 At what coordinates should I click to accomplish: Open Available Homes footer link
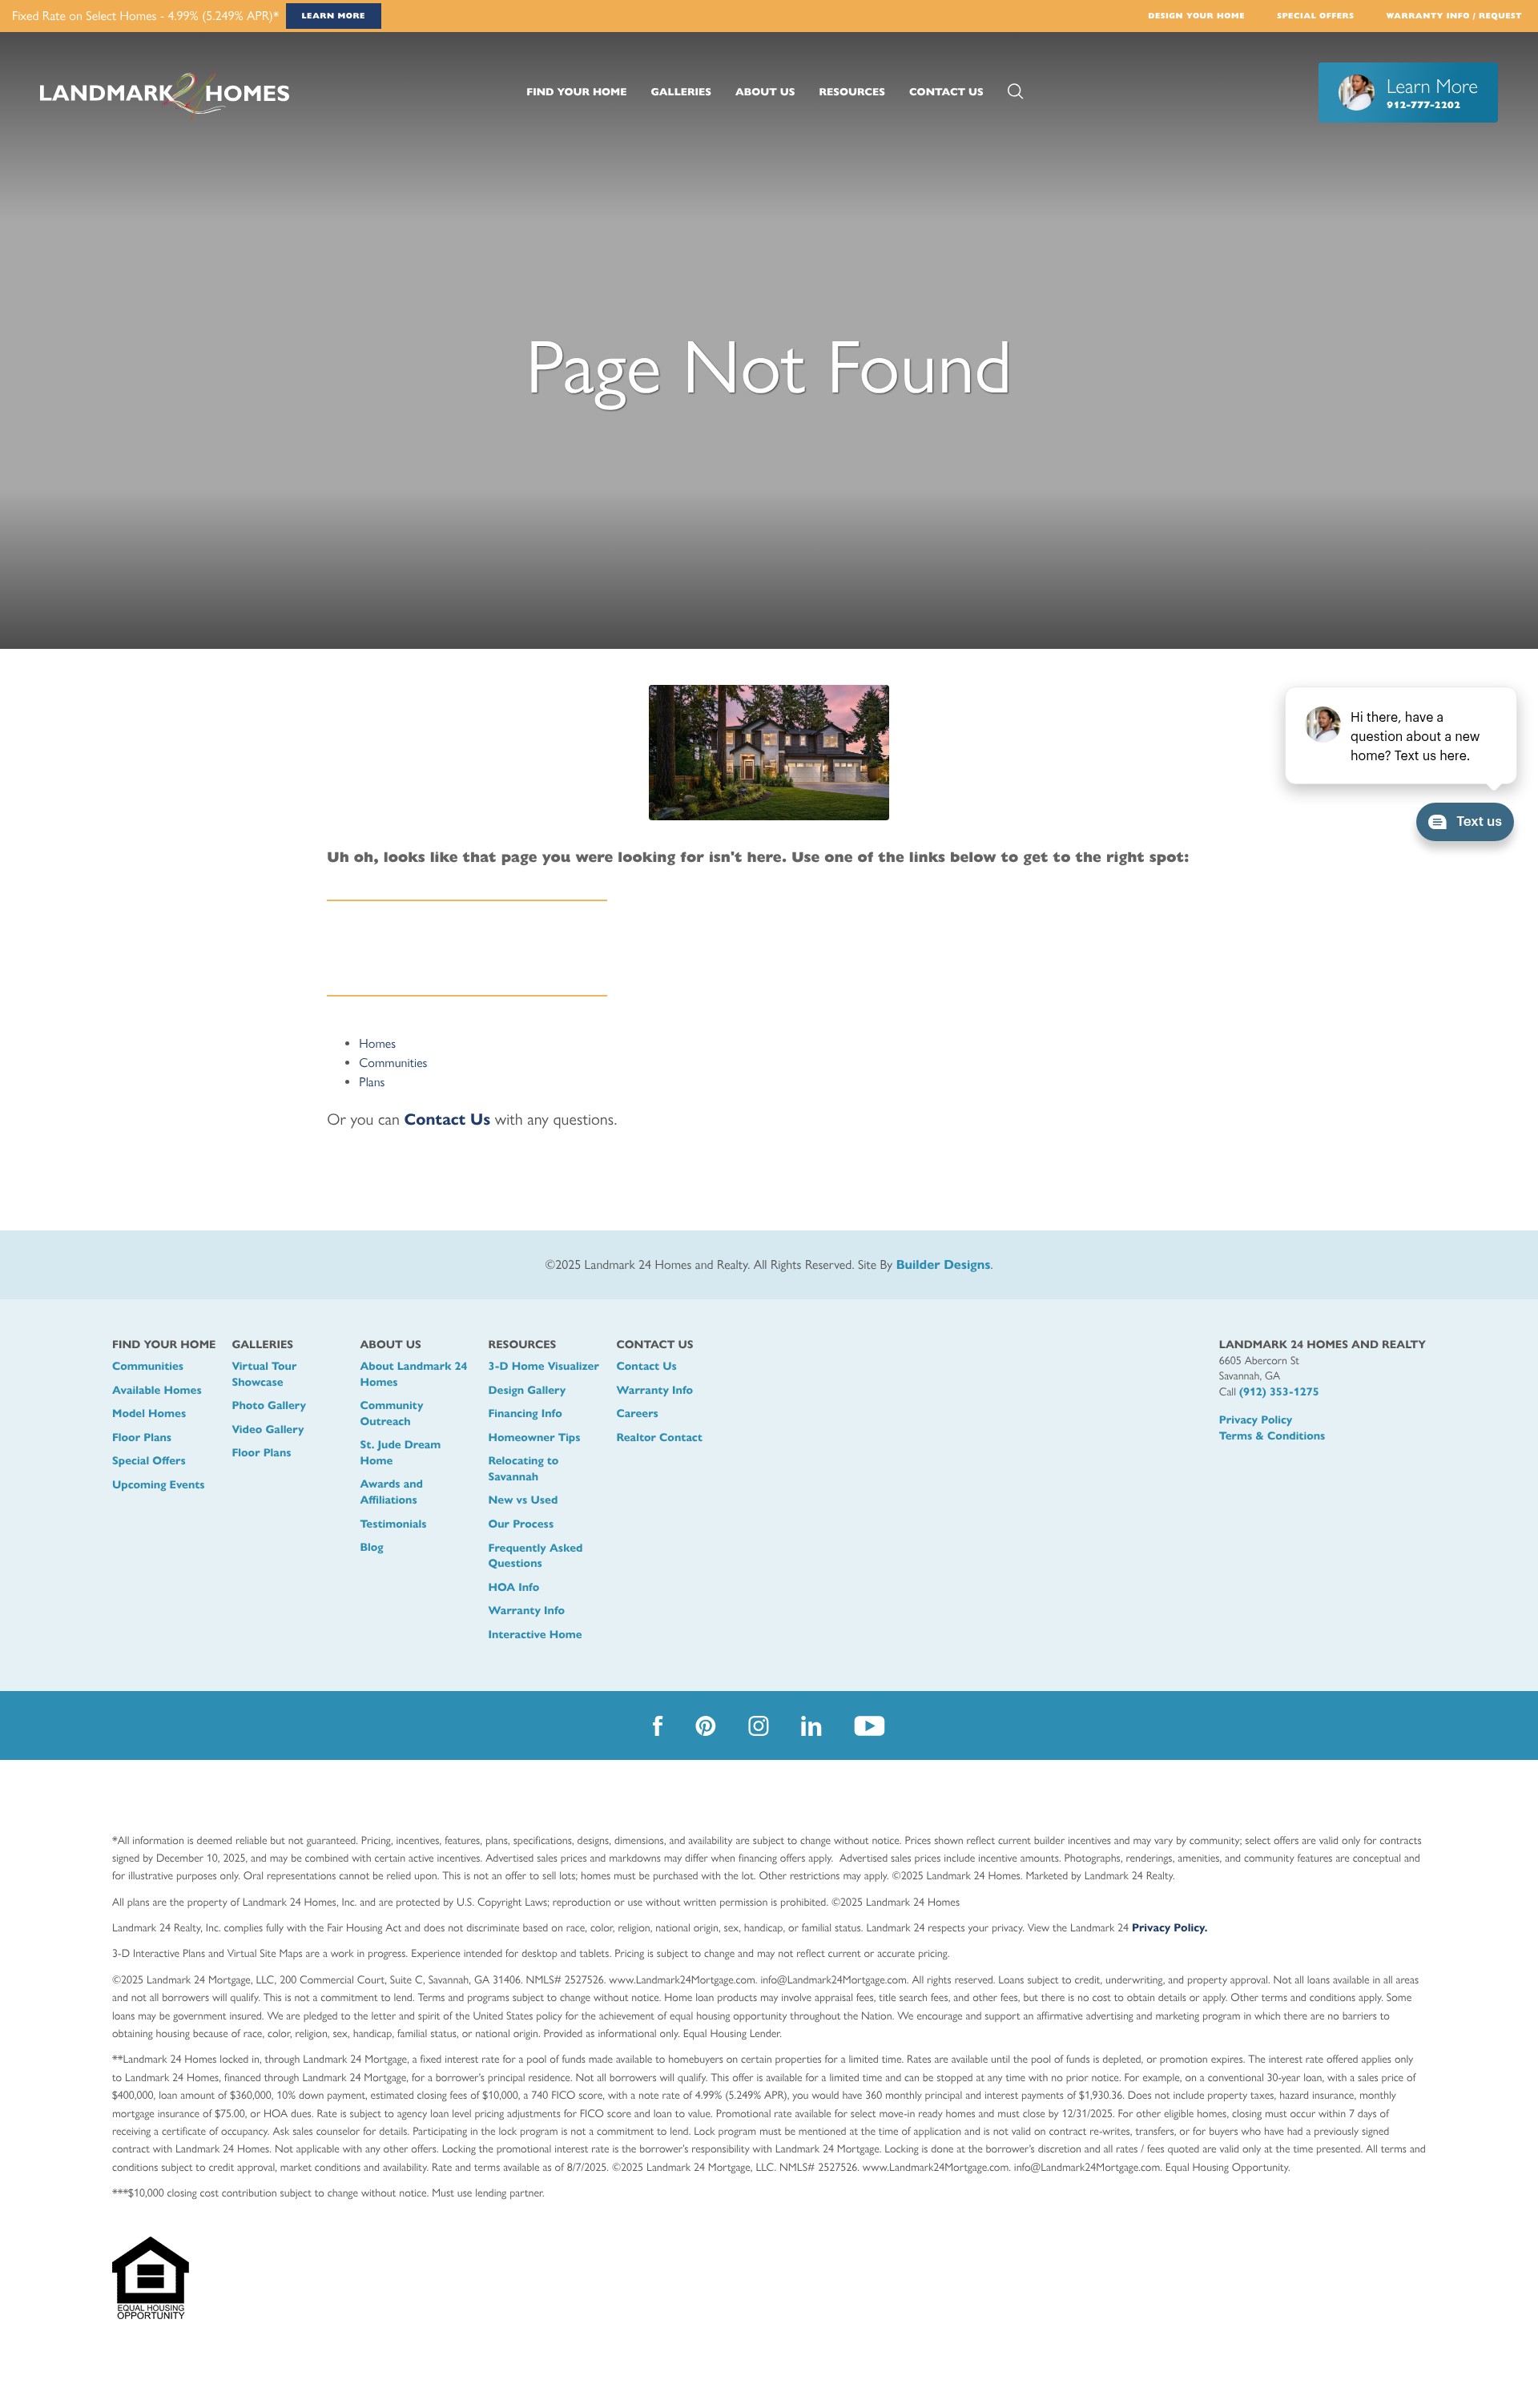coord(157,1390)
